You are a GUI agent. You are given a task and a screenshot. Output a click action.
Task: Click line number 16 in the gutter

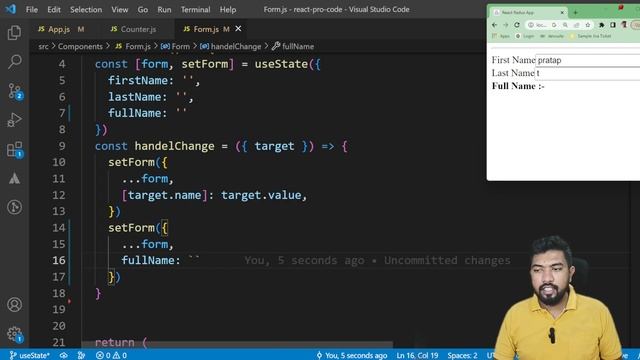click(x=59, y=260)
